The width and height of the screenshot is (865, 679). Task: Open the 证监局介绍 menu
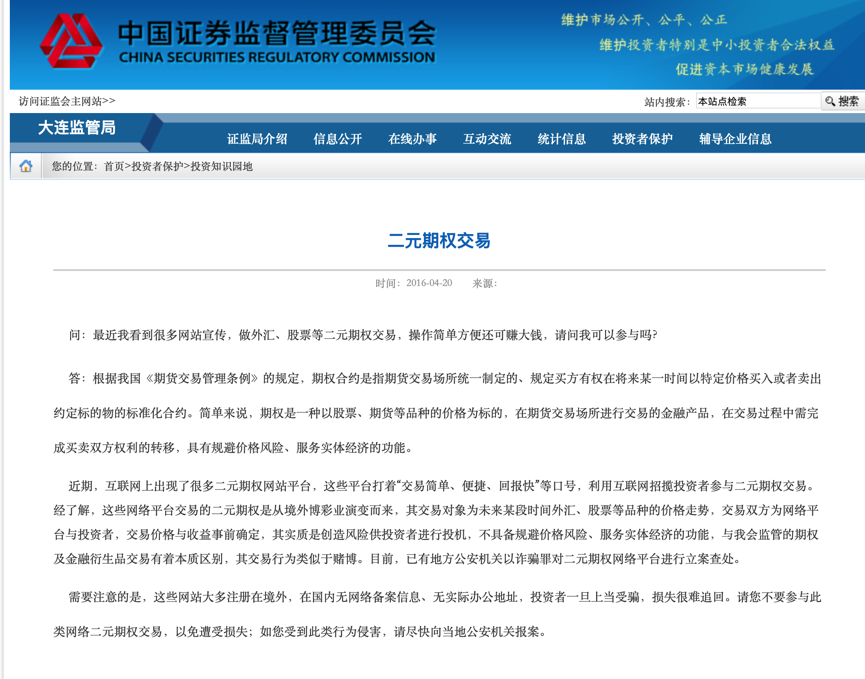(257, 139)
